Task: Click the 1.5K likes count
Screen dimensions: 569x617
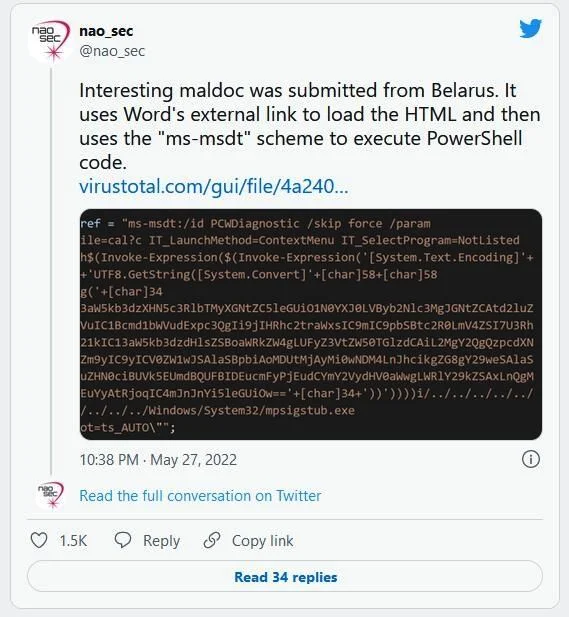Action: pyautogui.click(x=73, y=541)
